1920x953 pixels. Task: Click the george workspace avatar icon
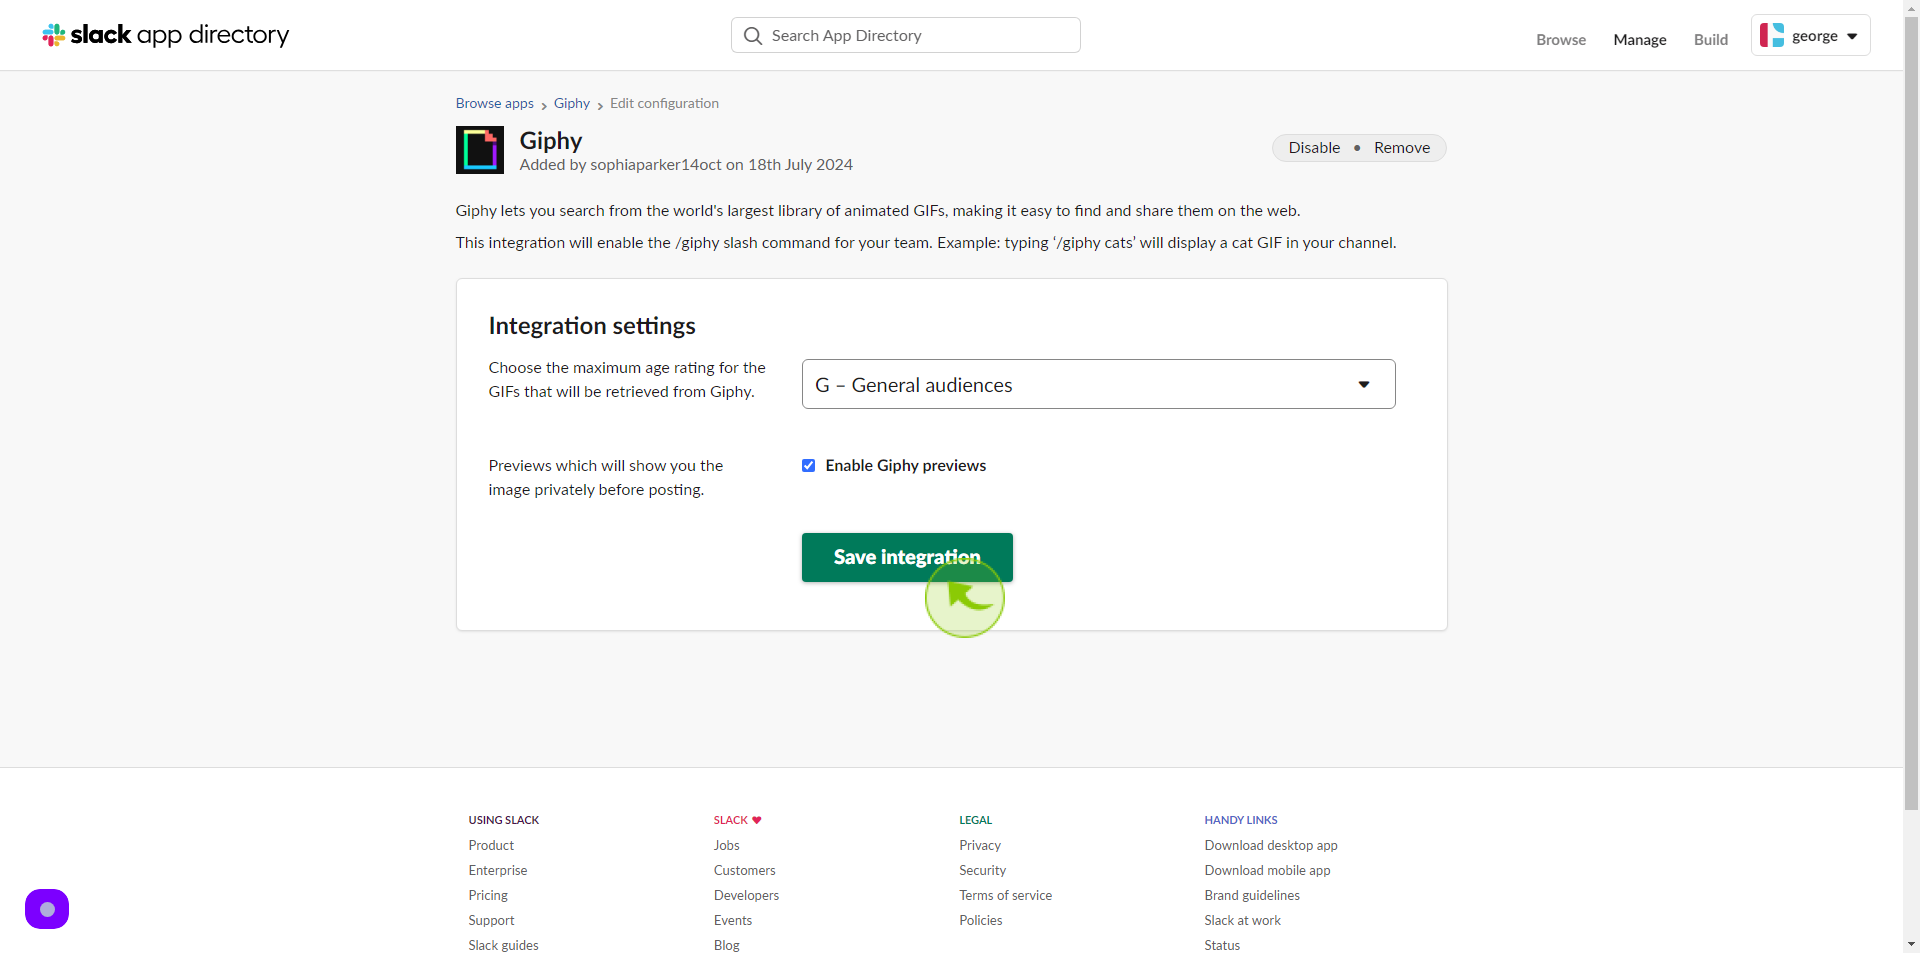click(1772, 35)
